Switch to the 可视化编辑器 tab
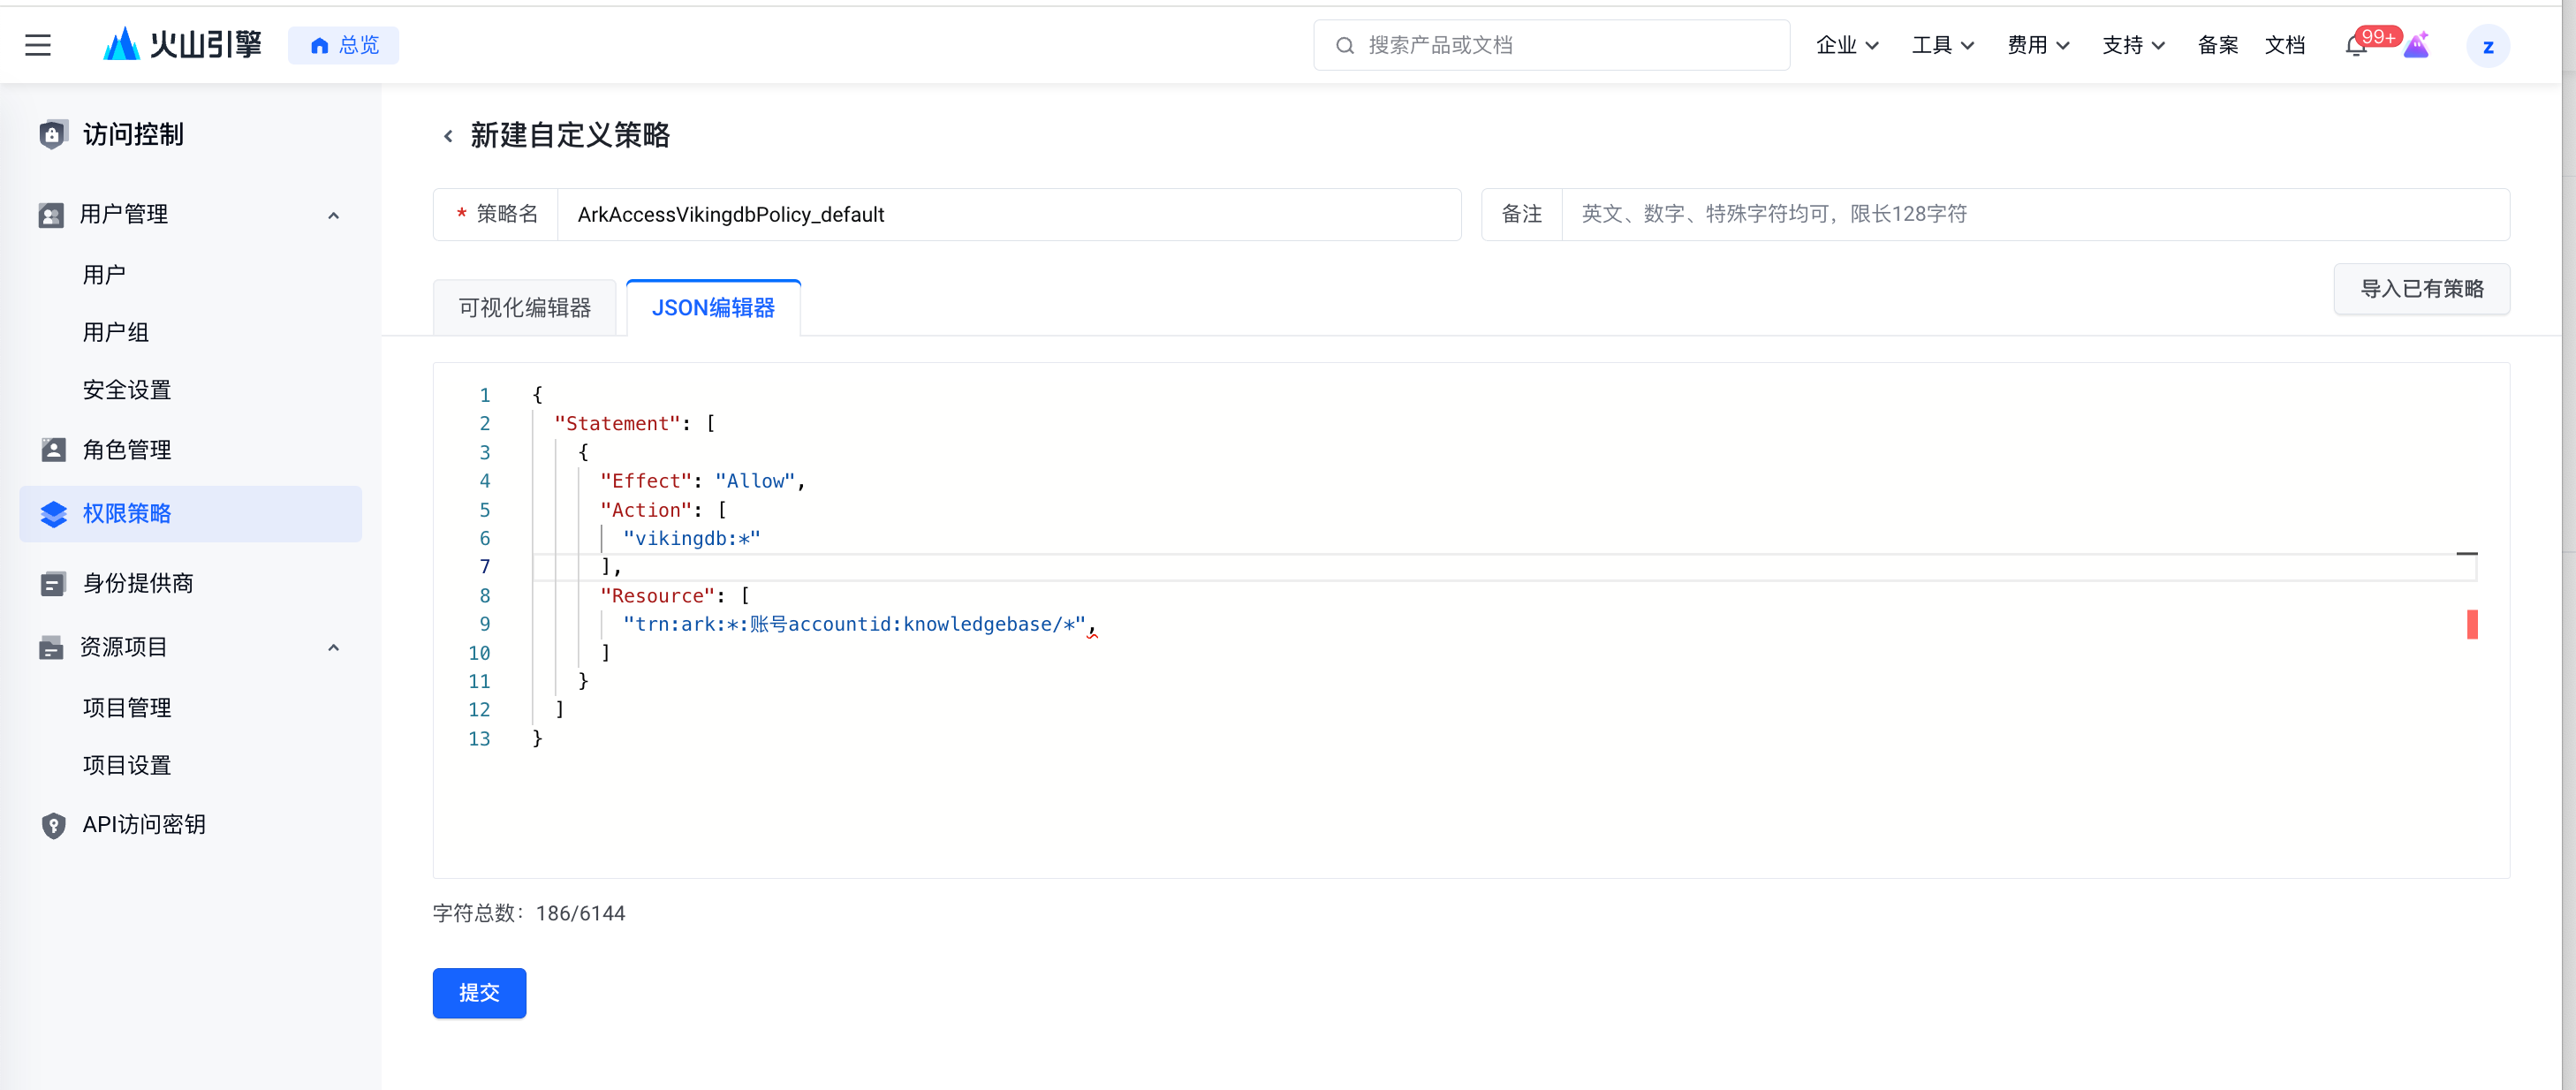This screenshot has height=1090, width=2576. click(524, 308)
